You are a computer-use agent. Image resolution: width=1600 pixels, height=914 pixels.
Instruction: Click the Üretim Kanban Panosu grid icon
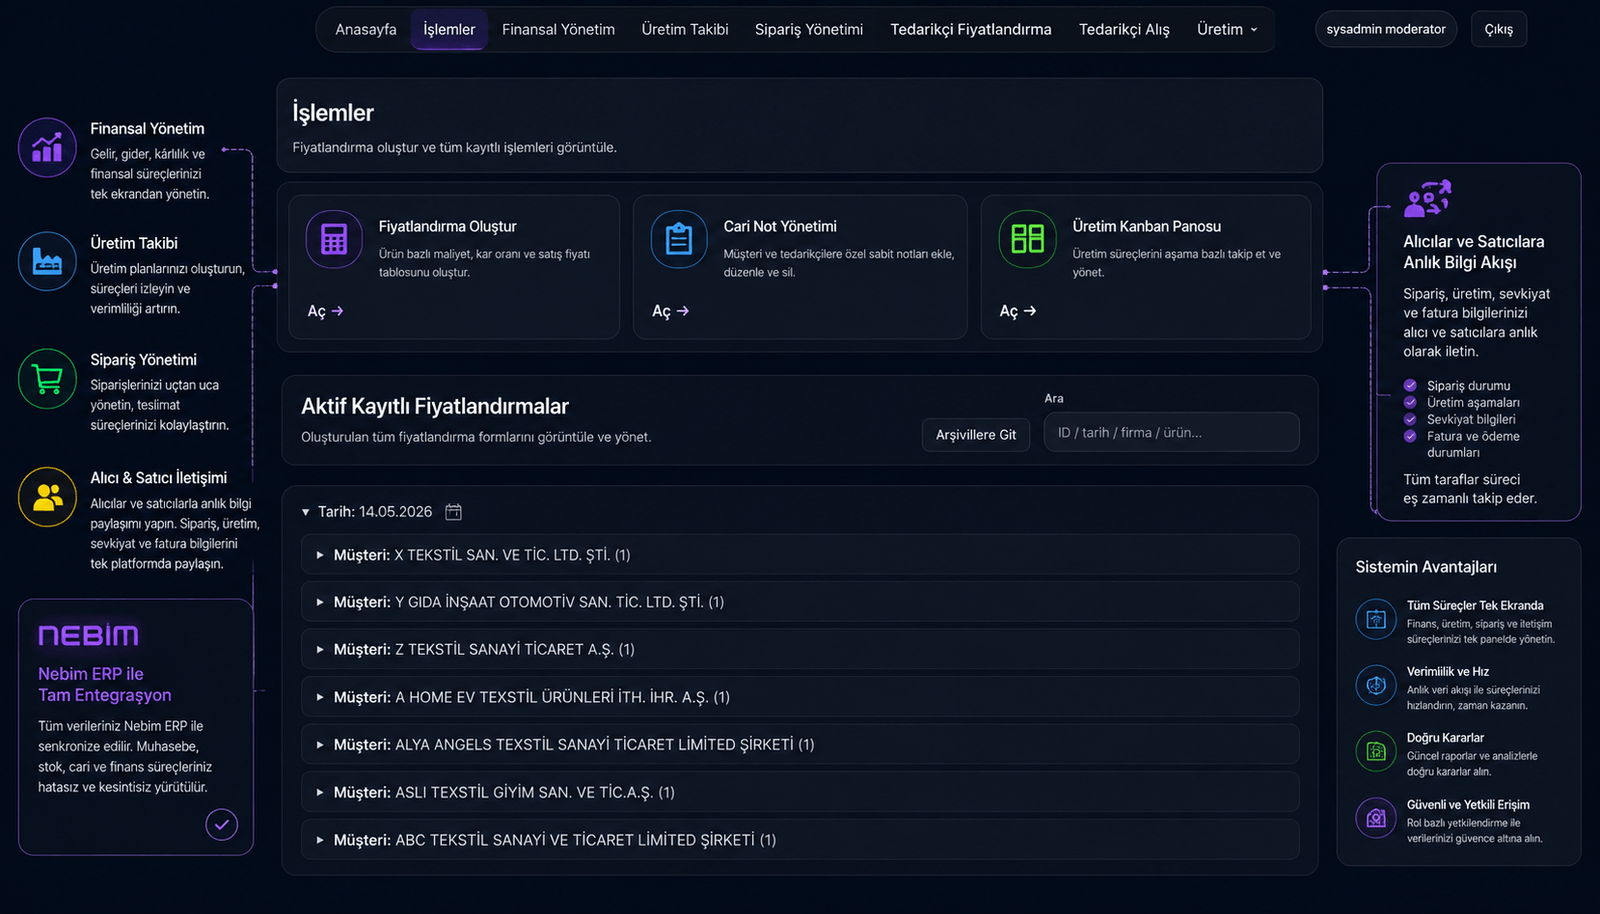[1027, 239]
